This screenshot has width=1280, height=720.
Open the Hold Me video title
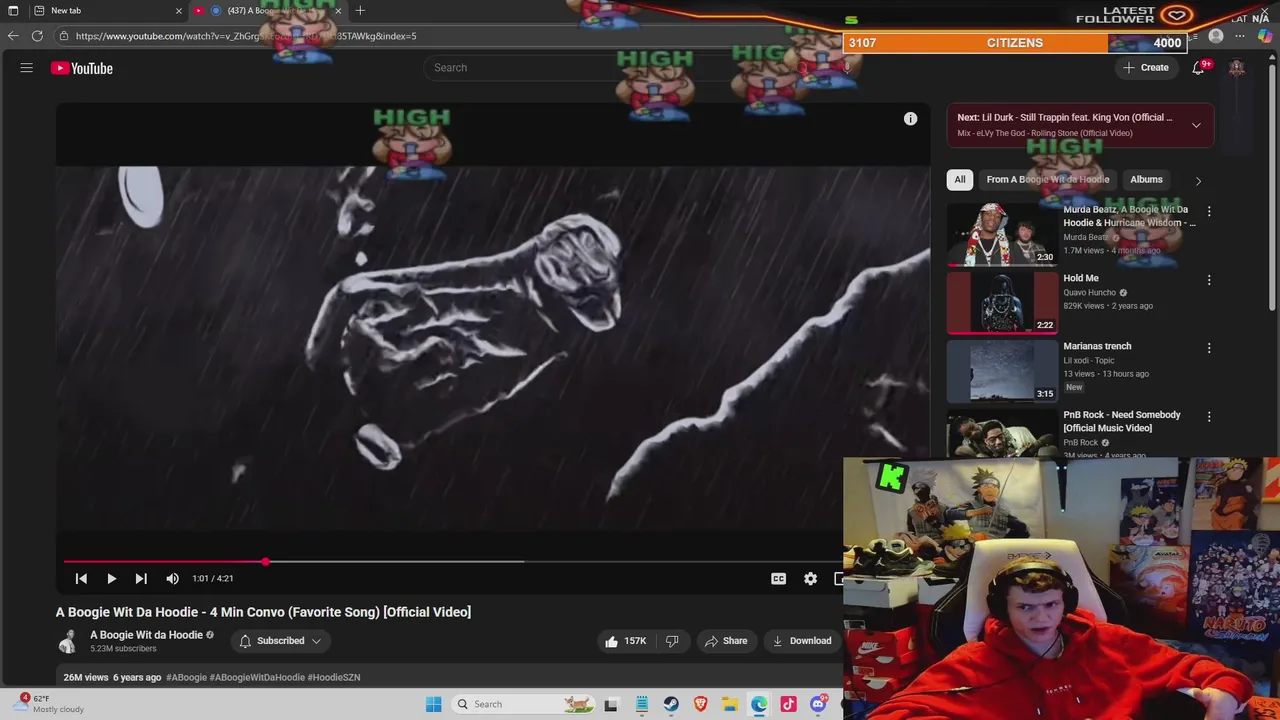tap(1081, 278)
